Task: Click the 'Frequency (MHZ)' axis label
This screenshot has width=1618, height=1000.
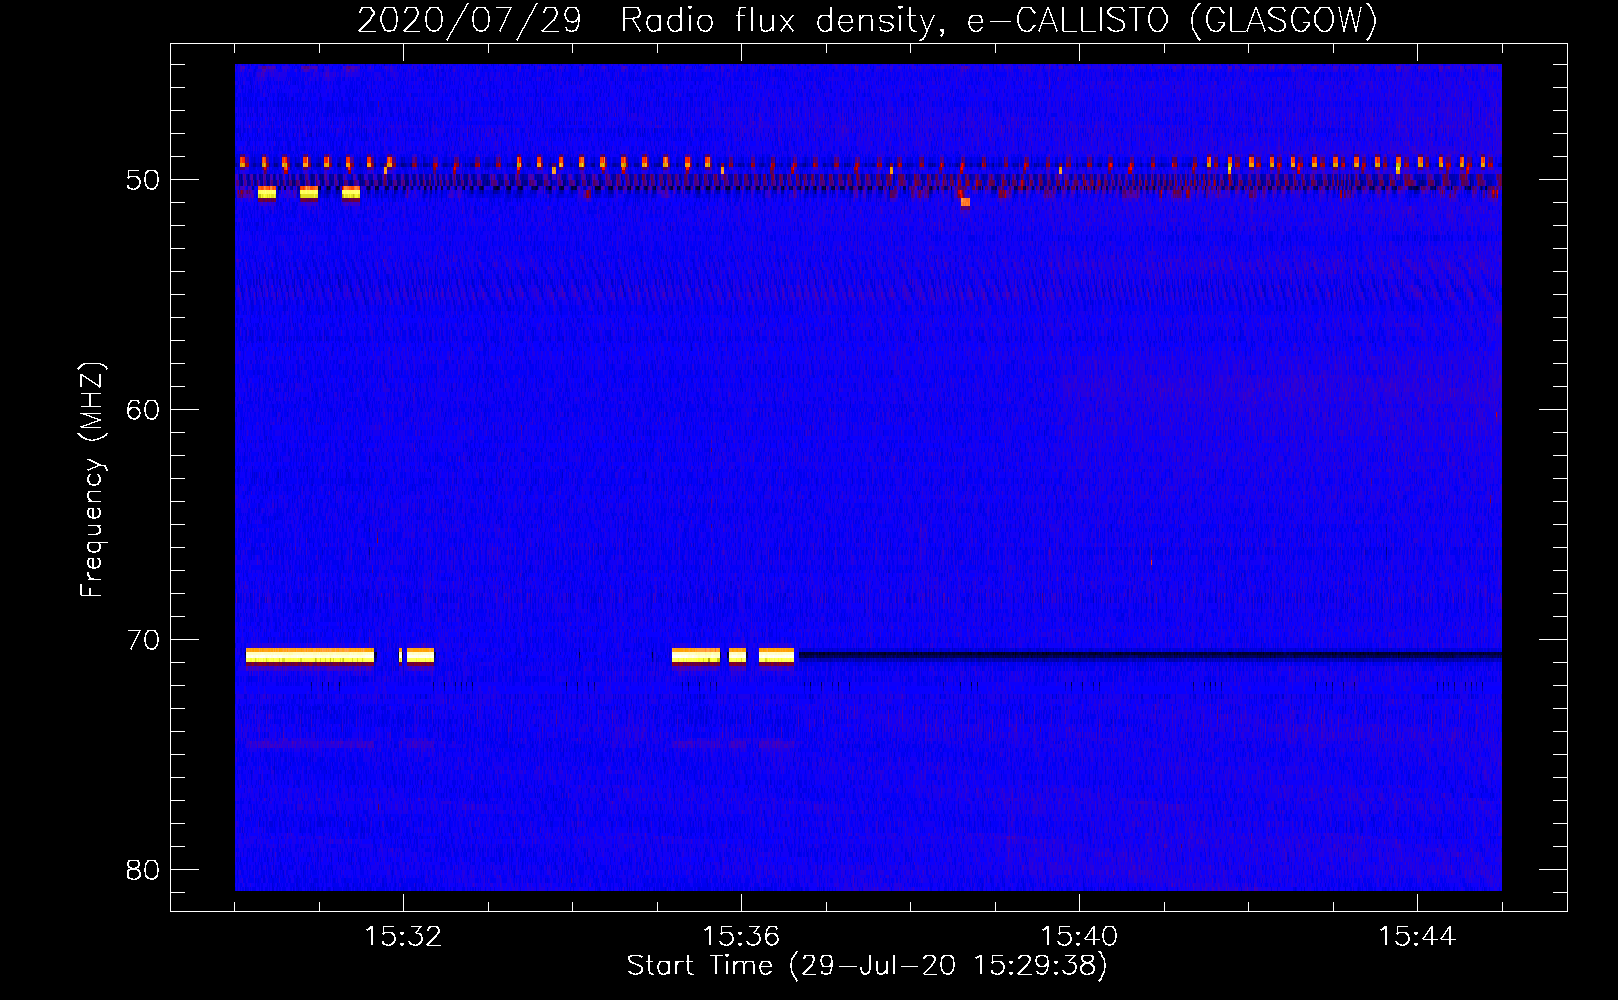Action: [92, 480]
